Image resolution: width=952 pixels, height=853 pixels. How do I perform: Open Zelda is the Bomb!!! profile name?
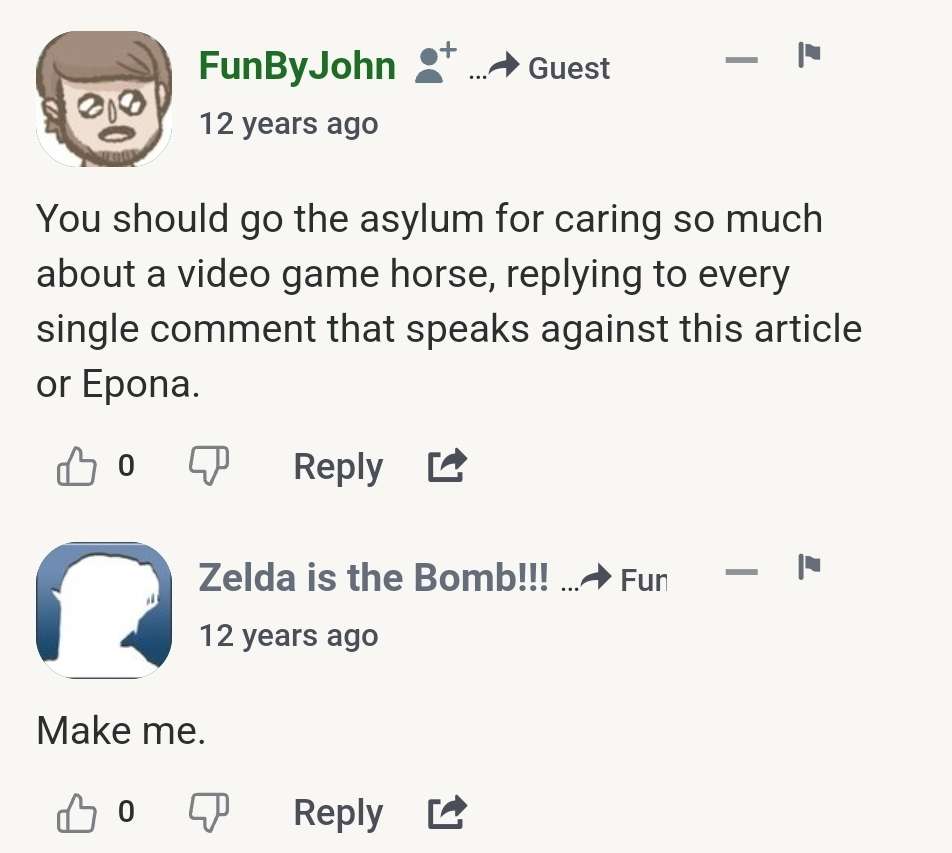(373, 577)
